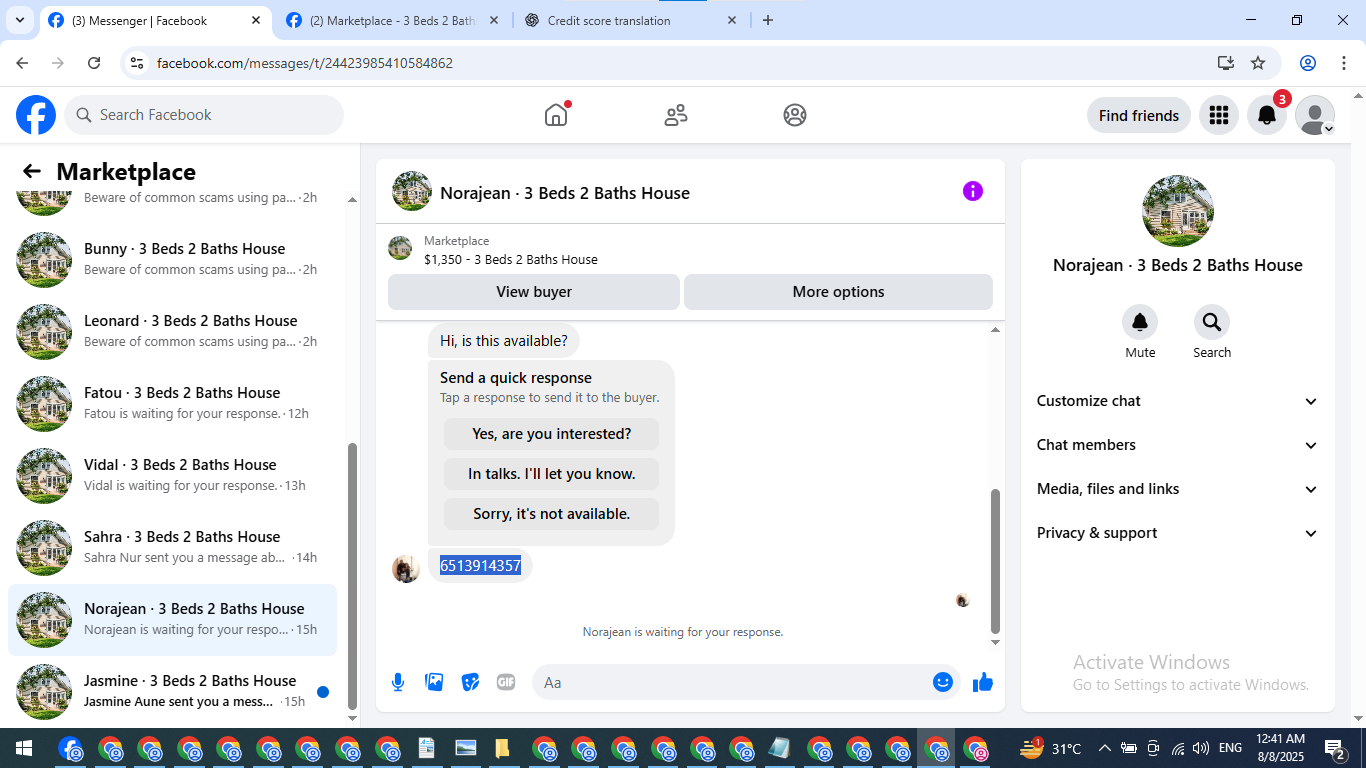The height and width of the screenshot is (768, 1366).
Task: Open the Bunny conversation
Action: click(172, 259)
